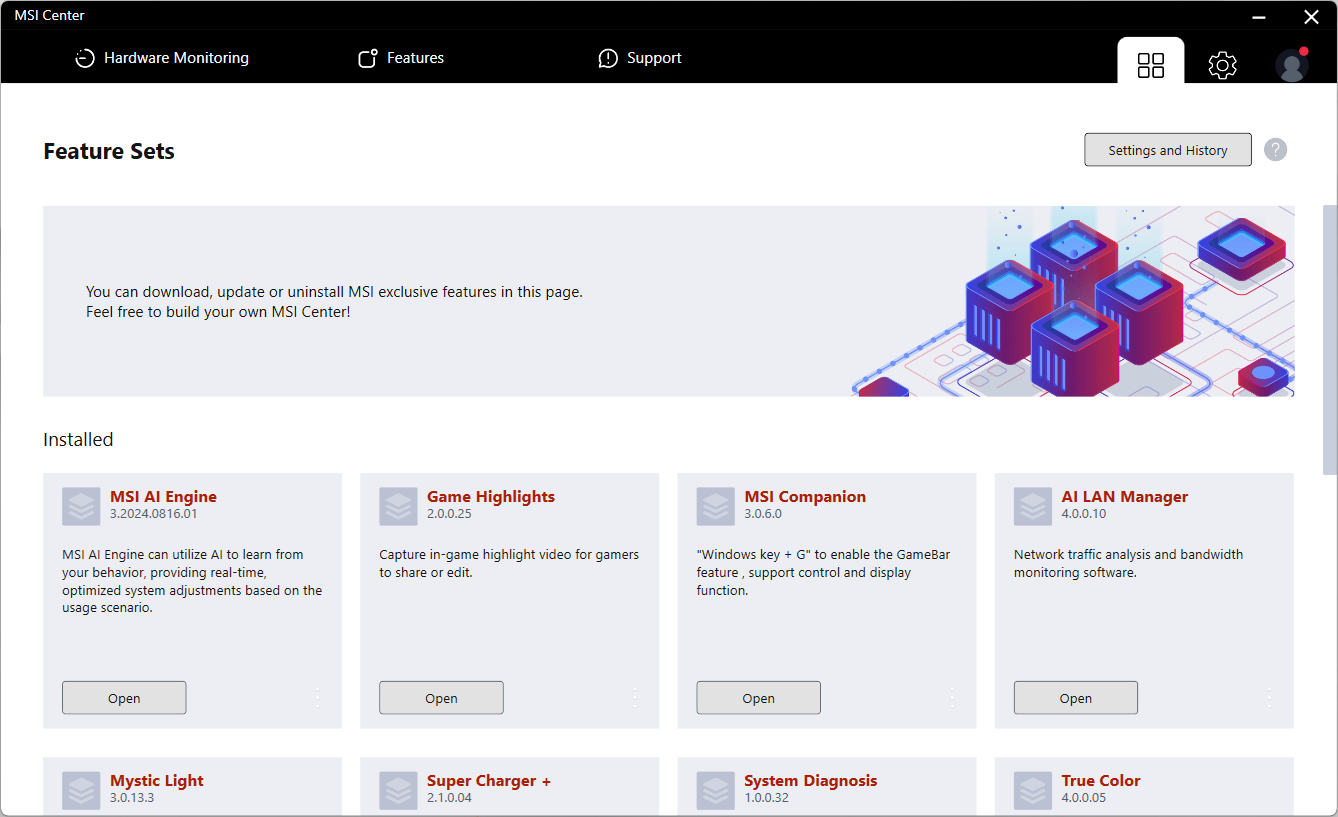This screenshot has width=1338, height=817.
Task: Open the settings gear icon
Action: pyautogui.click(x=1222, y=65)
